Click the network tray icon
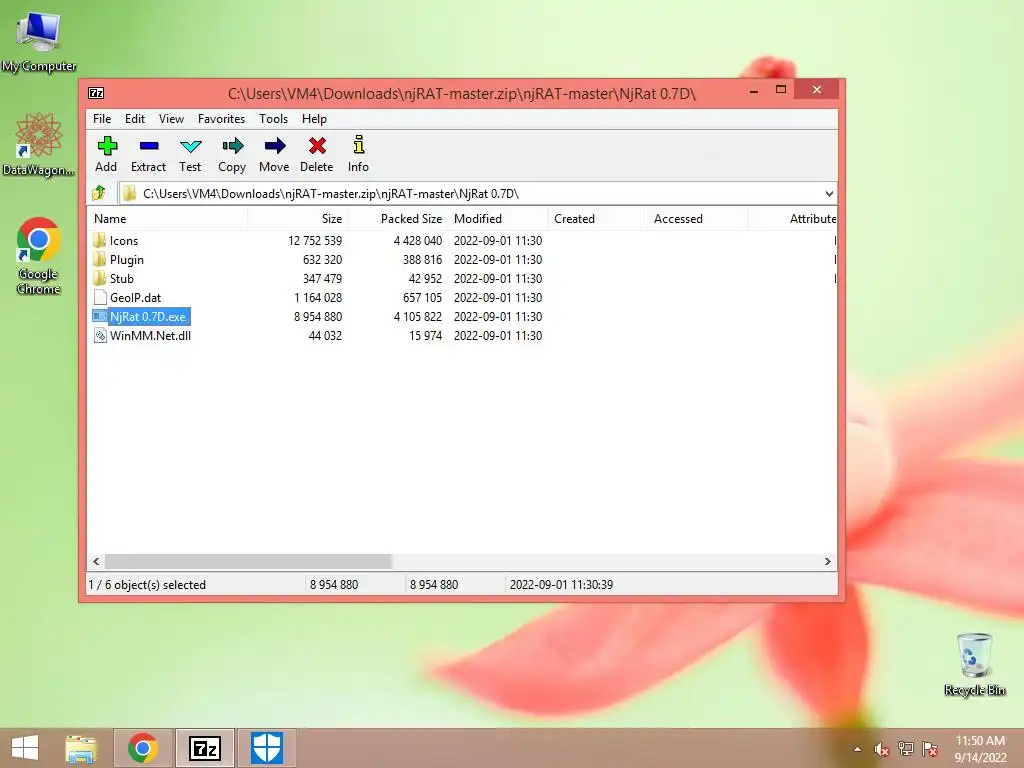Viewport: 1024px width, 768px height. coord(906,749)
